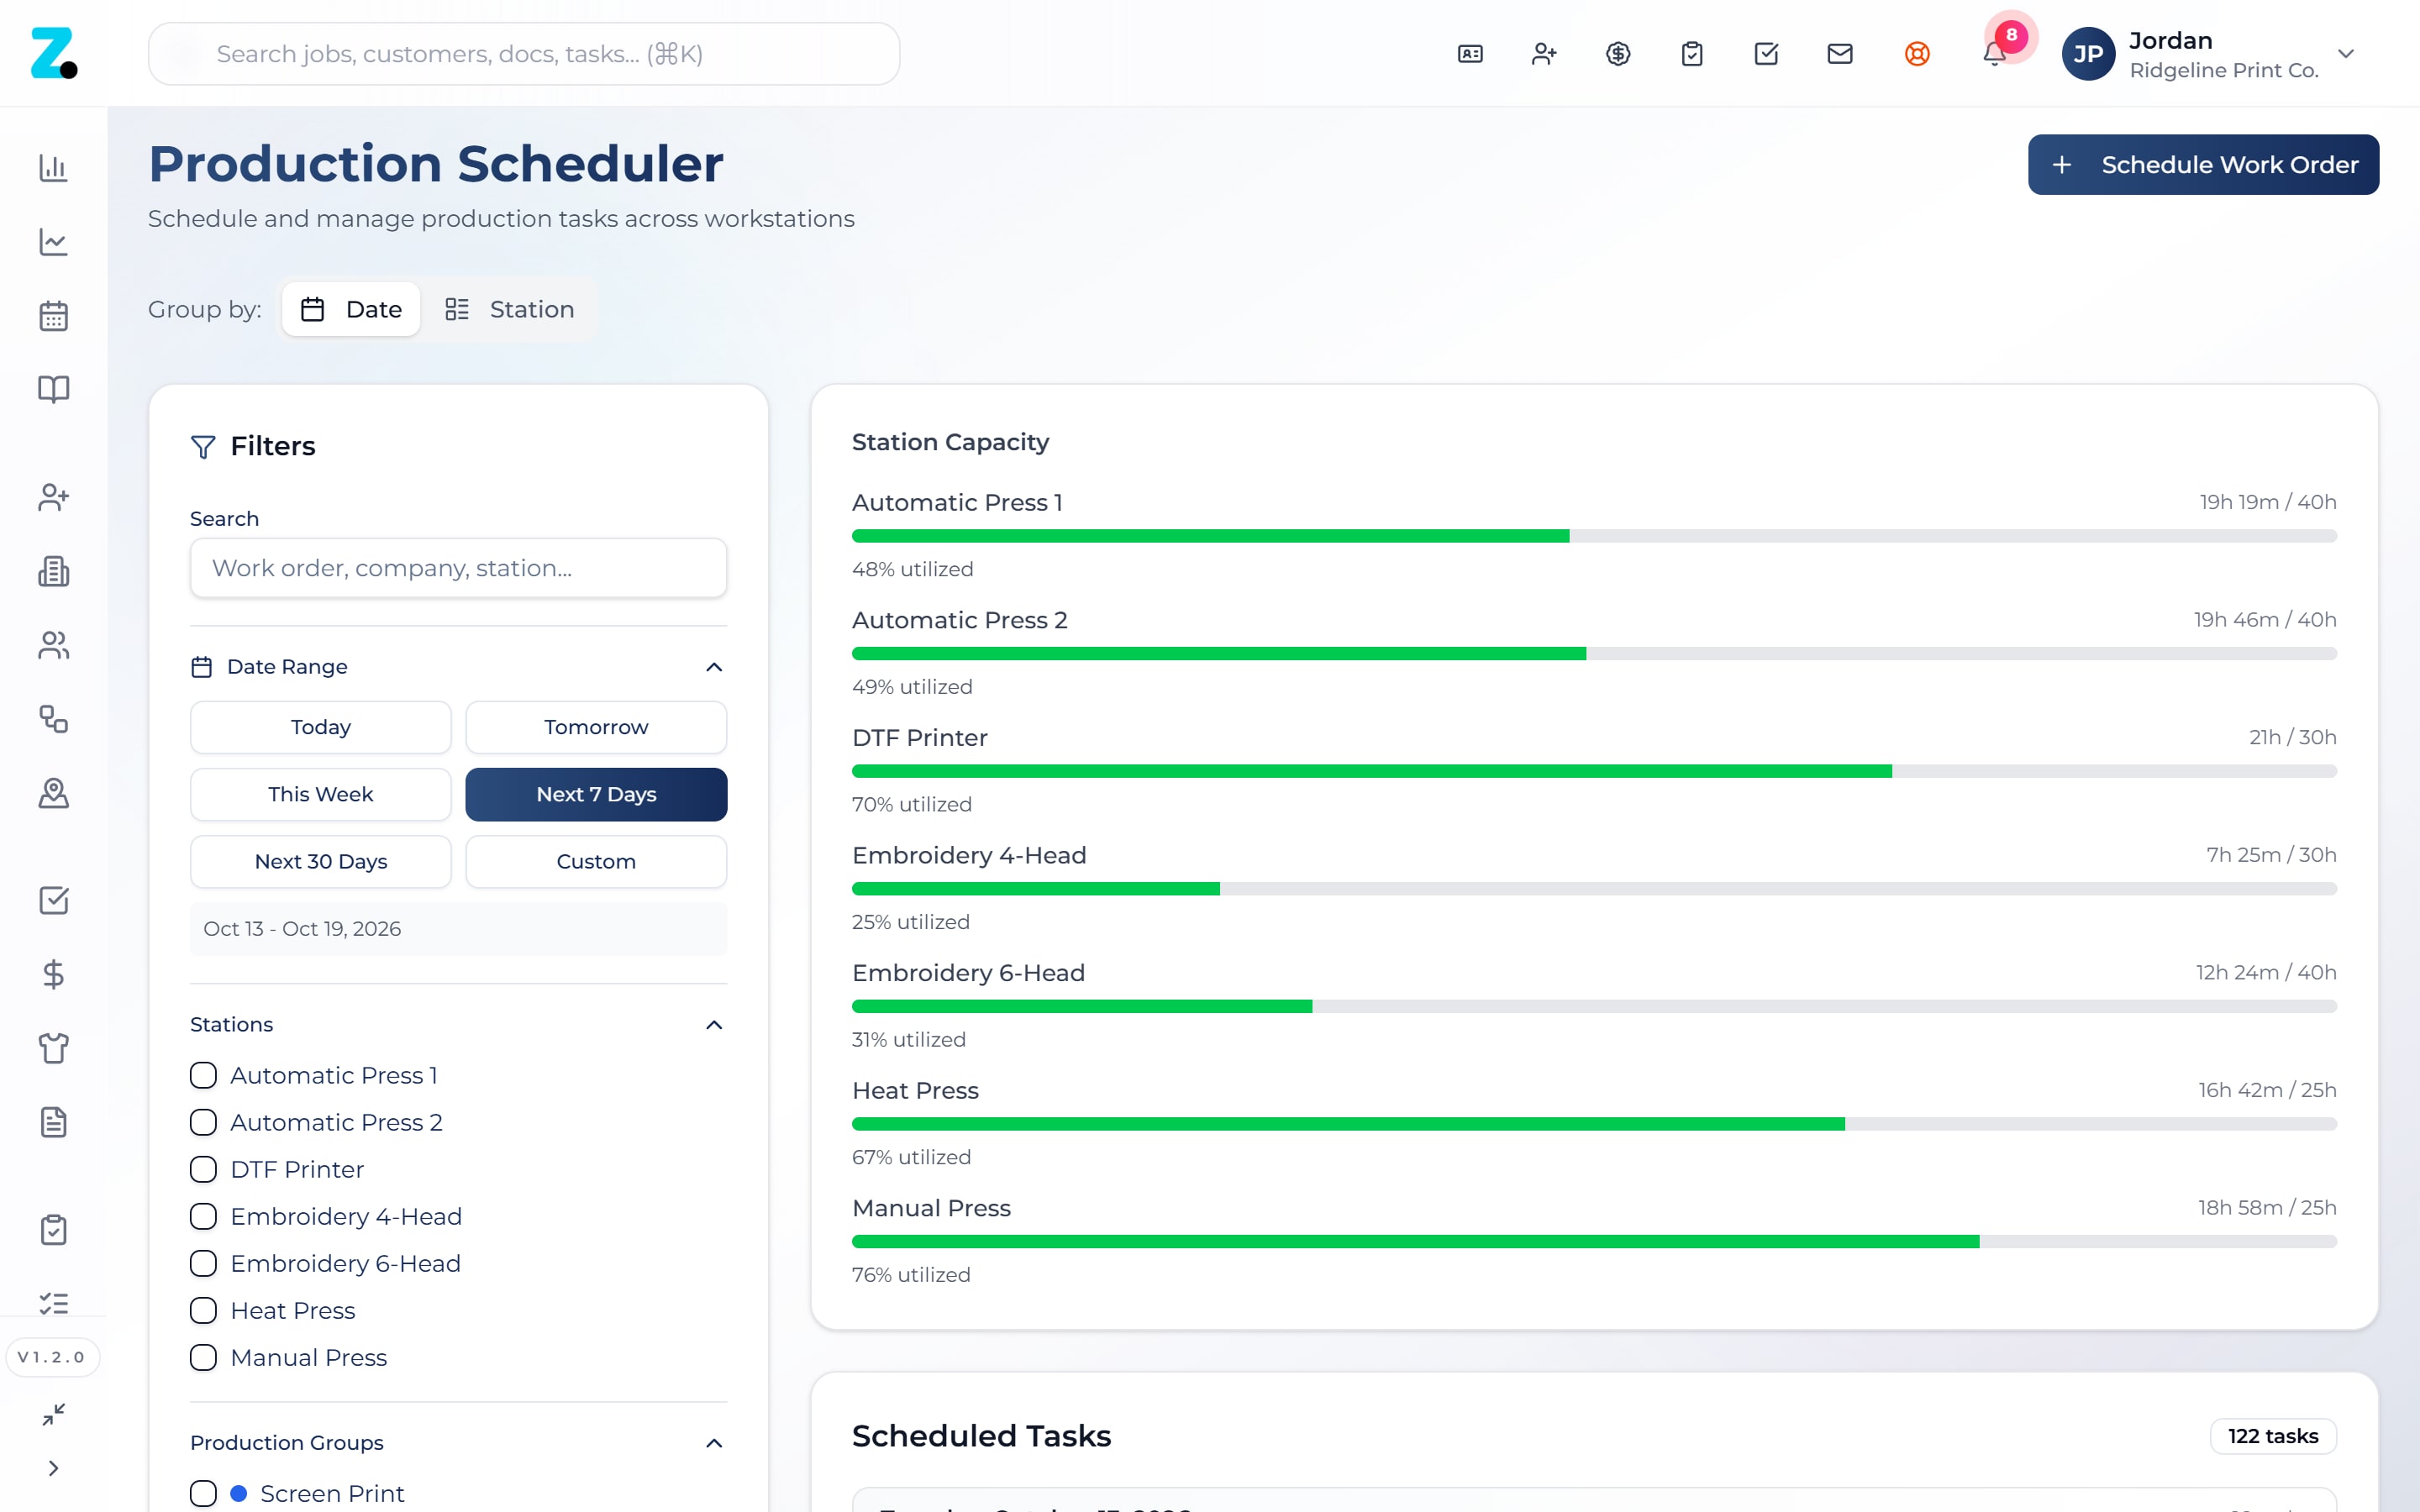The width and height of the screenshot is (2420, 1512).
Task: Click the ID card icon in header
Action: [1470, 54]
